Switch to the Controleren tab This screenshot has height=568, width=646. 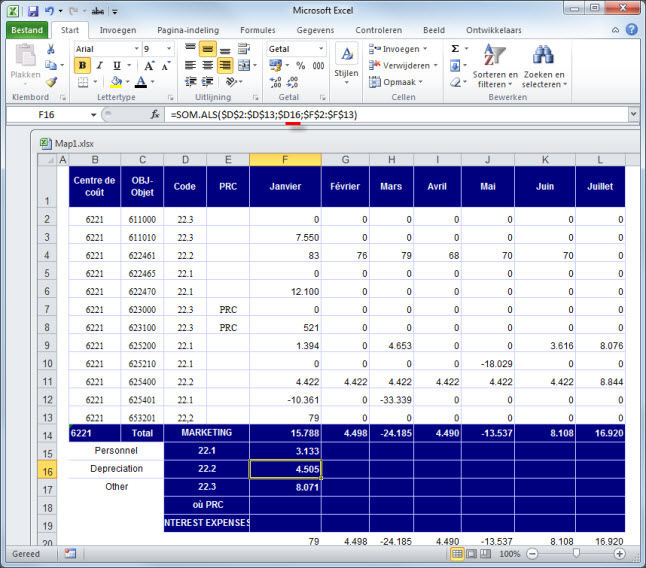point(379,30)
